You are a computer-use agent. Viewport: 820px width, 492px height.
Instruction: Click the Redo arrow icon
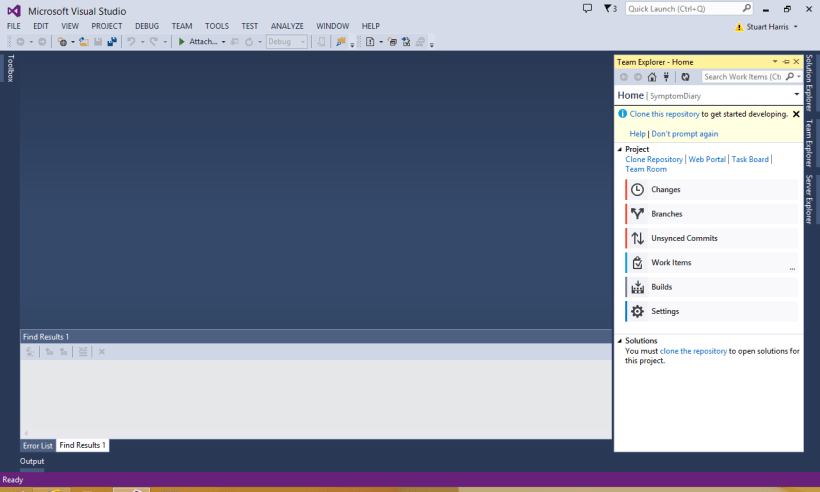tap(154, 42)
